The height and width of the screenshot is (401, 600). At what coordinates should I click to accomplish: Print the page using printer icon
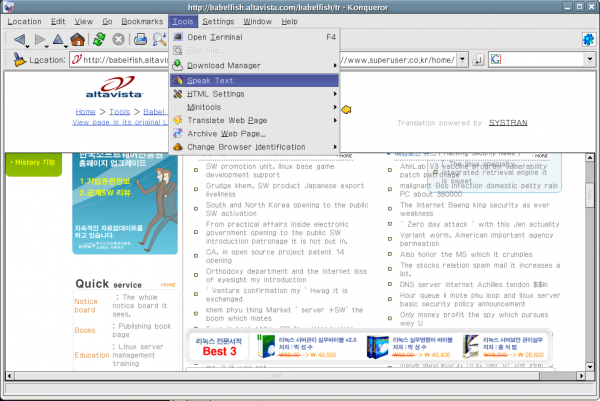(x=140, y=39)
